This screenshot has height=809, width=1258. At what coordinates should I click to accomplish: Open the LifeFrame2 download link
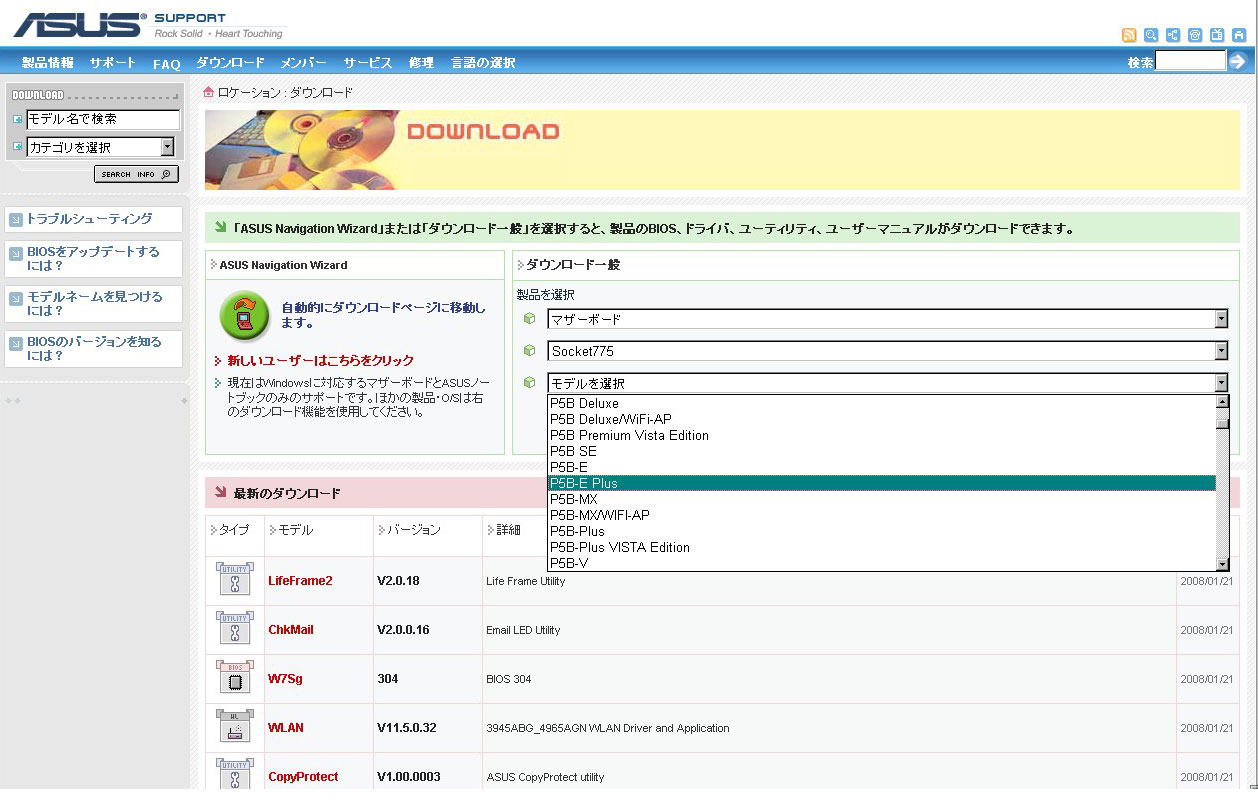coord(300,581)
